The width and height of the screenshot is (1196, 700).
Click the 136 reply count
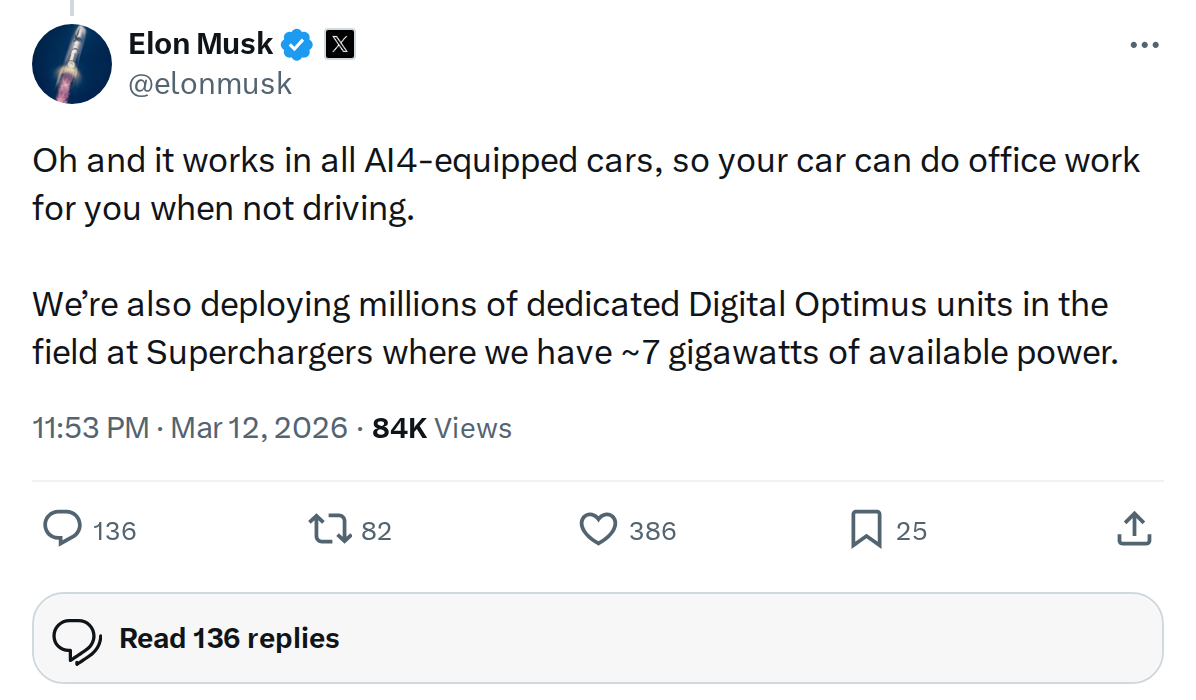[x=116, y=532]
